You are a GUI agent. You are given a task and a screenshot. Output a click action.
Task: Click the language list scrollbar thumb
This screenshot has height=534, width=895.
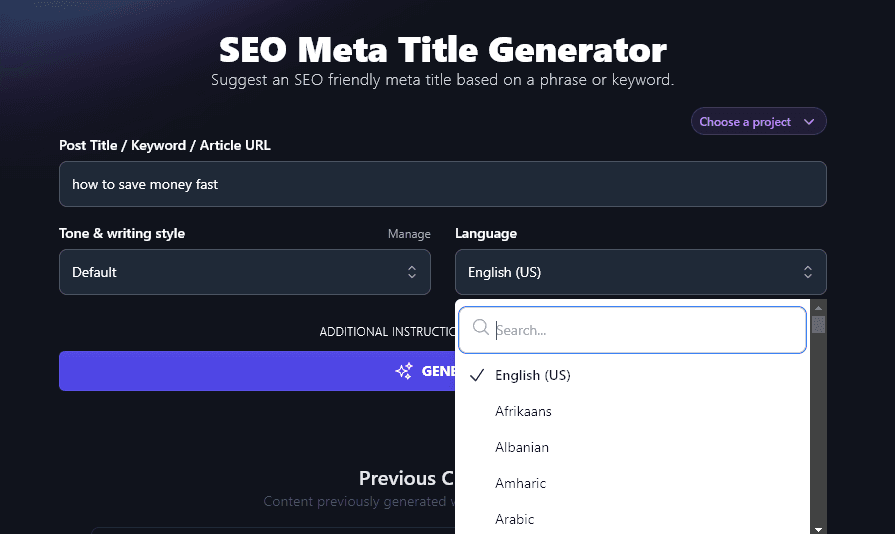[x=818, y=324]
